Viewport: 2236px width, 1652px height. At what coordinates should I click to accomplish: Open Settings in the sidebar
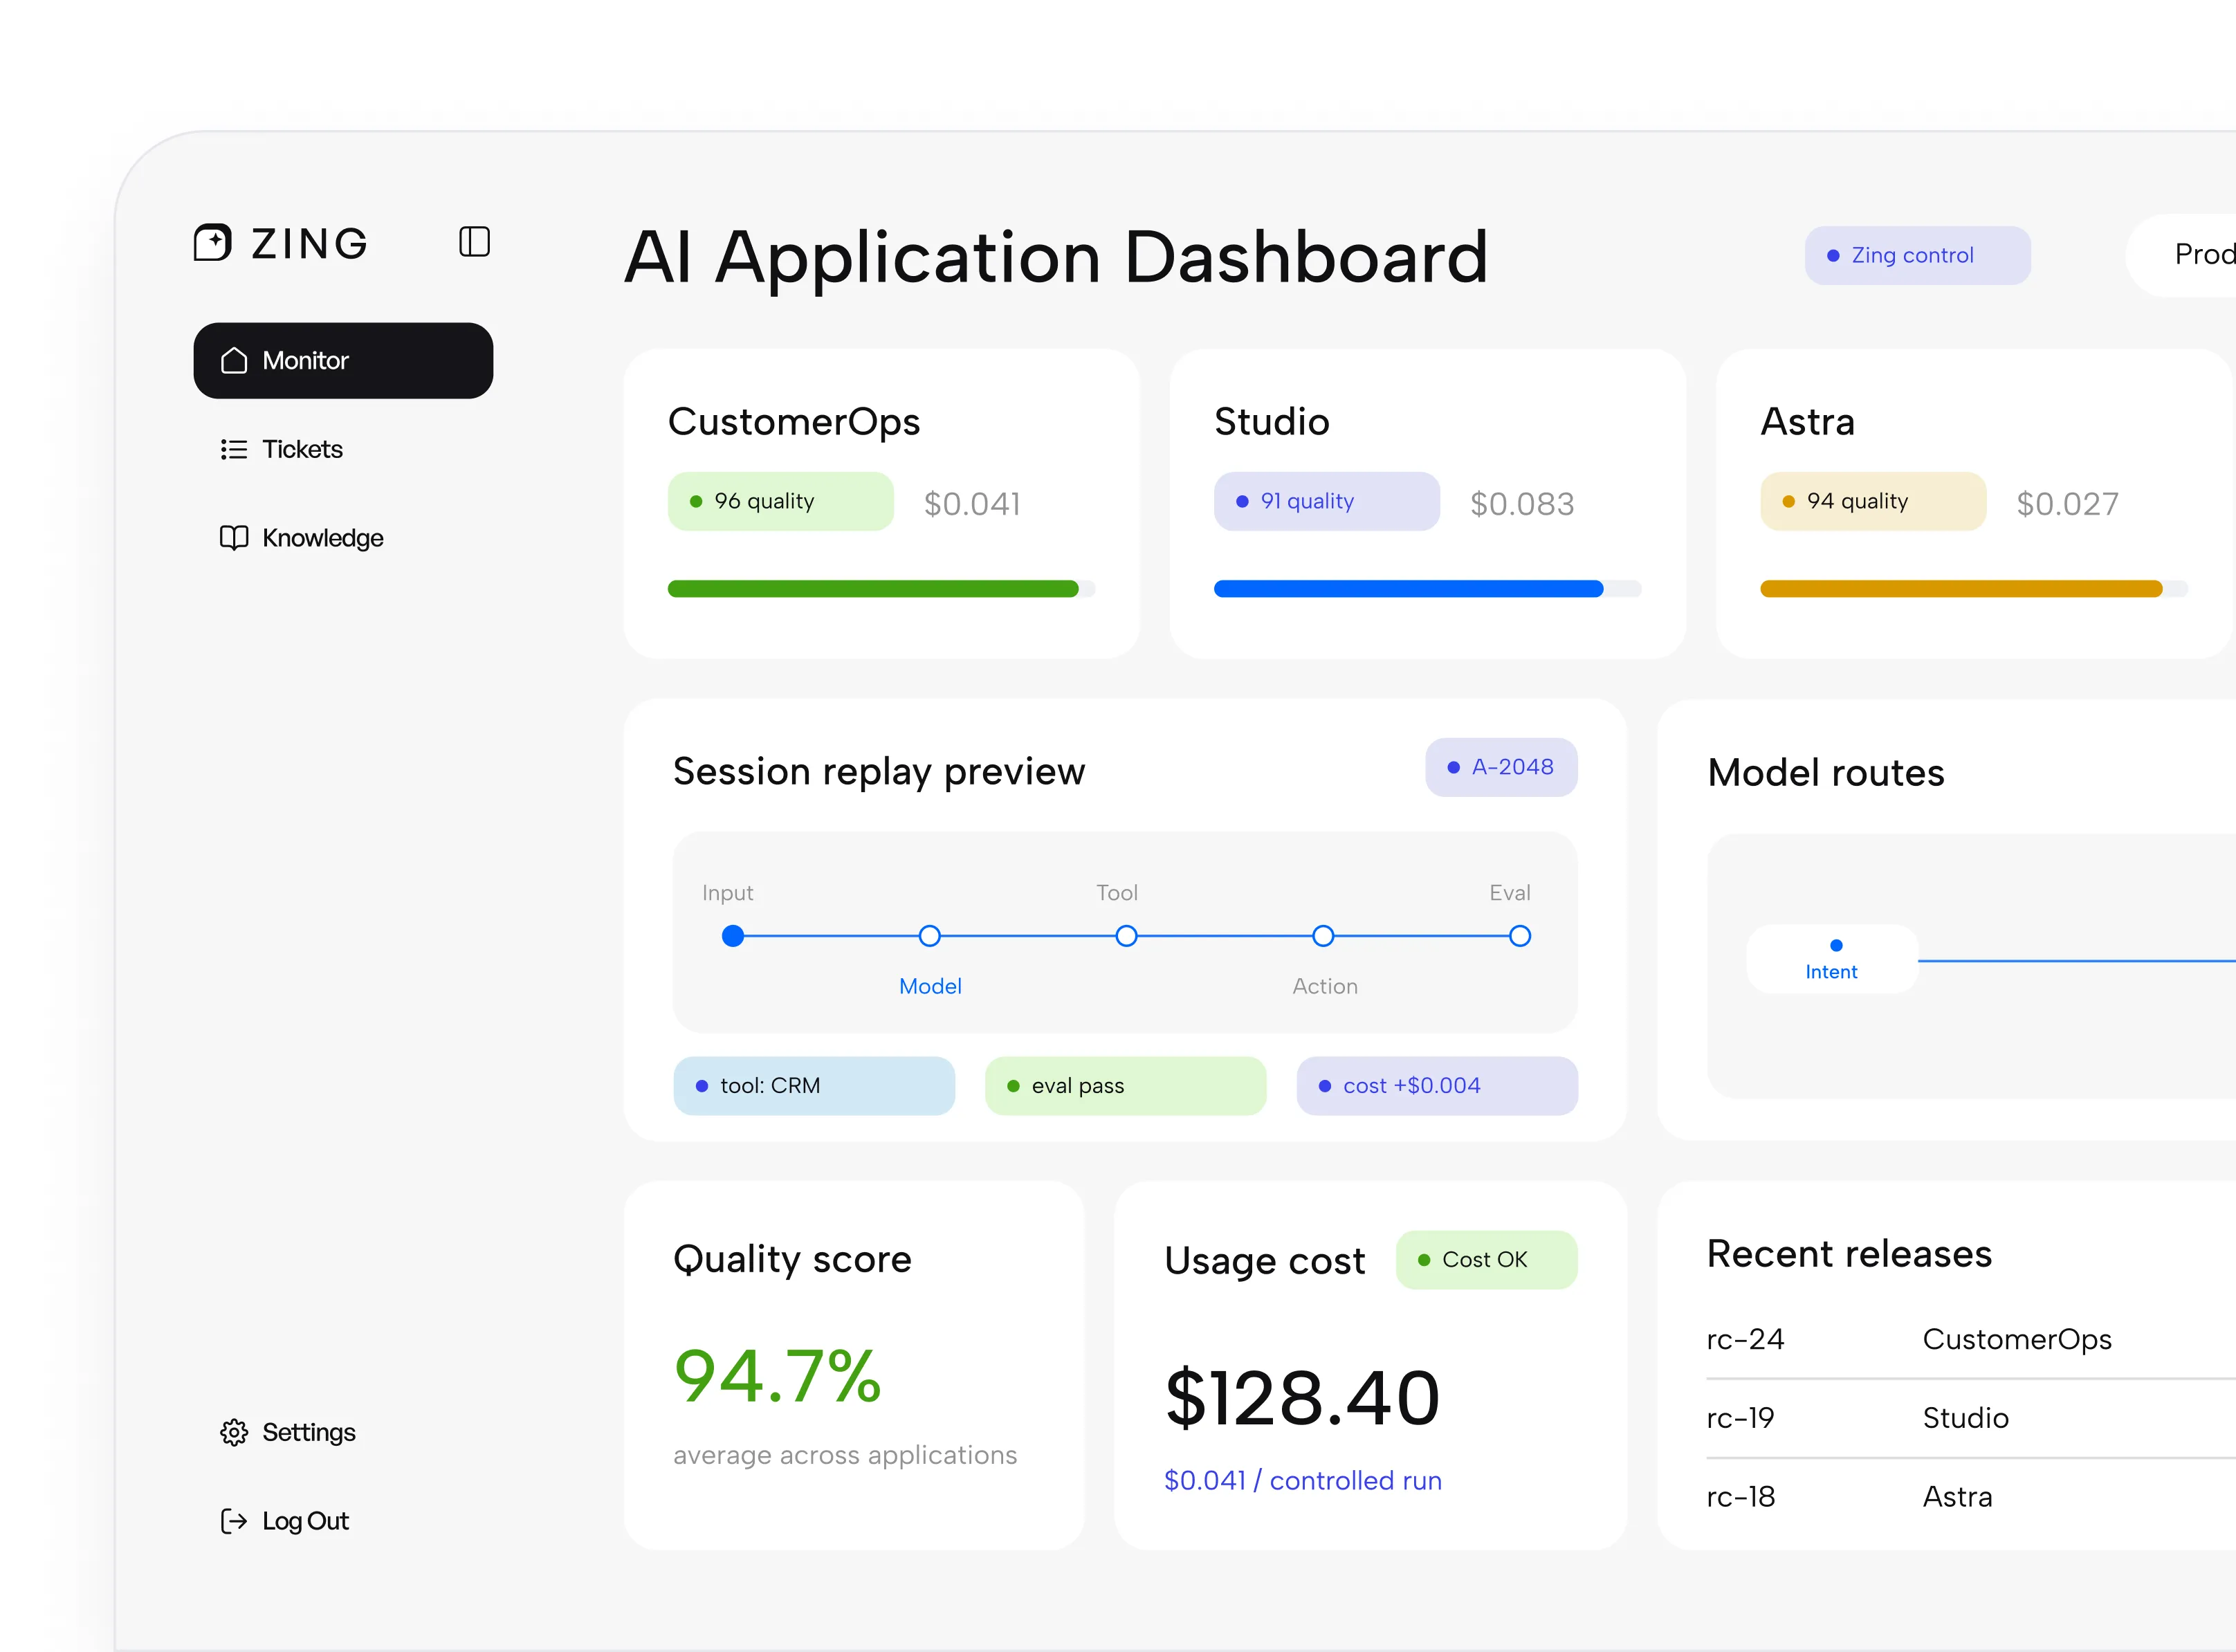pos(343,1432)
